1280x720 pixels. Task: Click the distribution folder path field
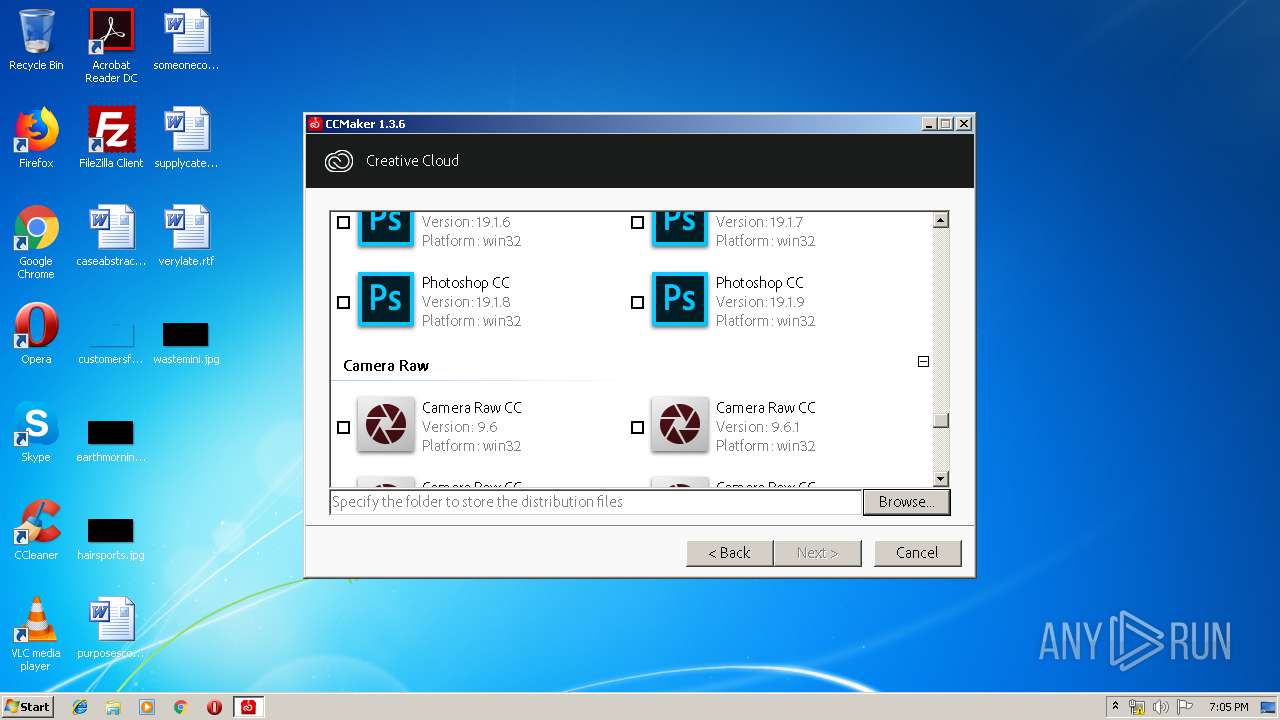point(596,502)
